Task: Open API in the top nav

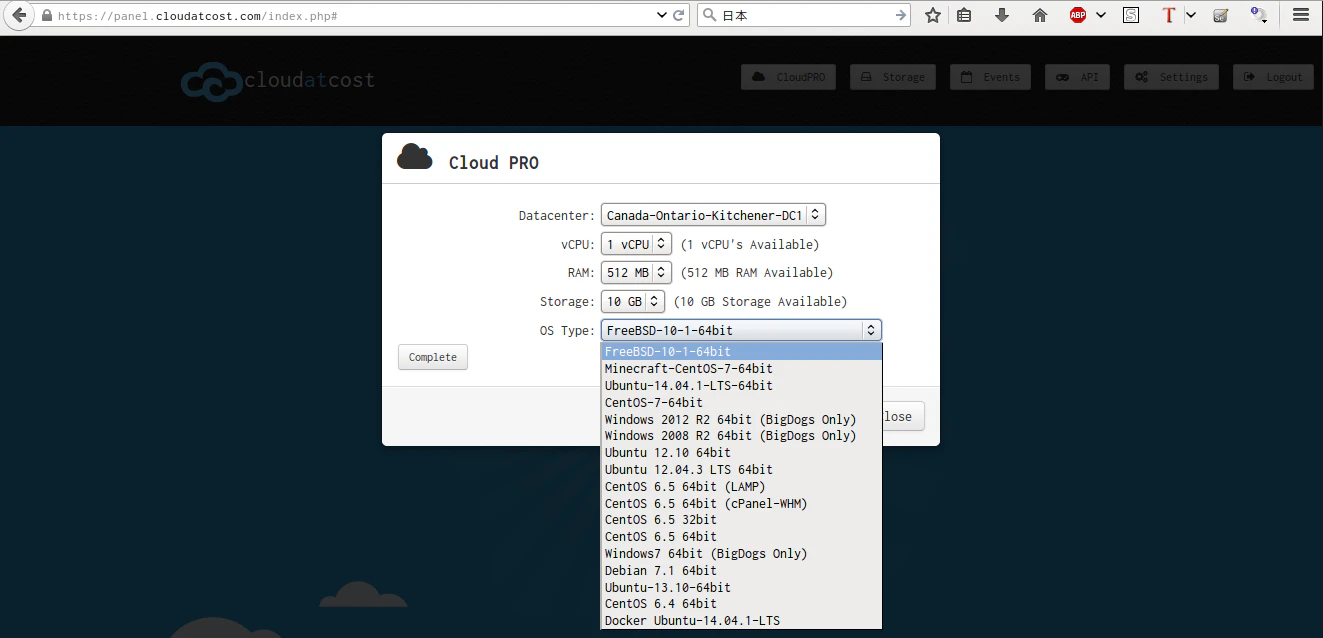Action: coord(1077,77)
